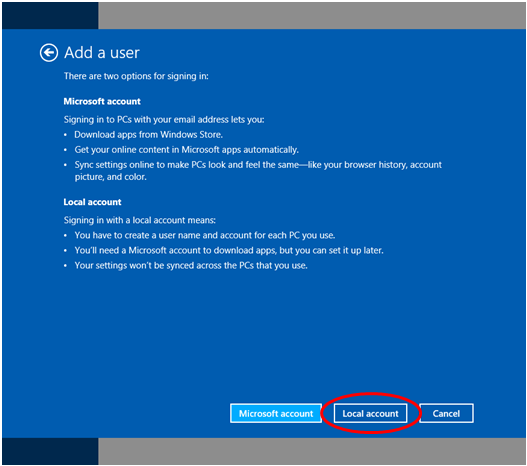Viewport: 527px width, 466px height.
Task: Cancel adding a user
Action: coord(446,413)
